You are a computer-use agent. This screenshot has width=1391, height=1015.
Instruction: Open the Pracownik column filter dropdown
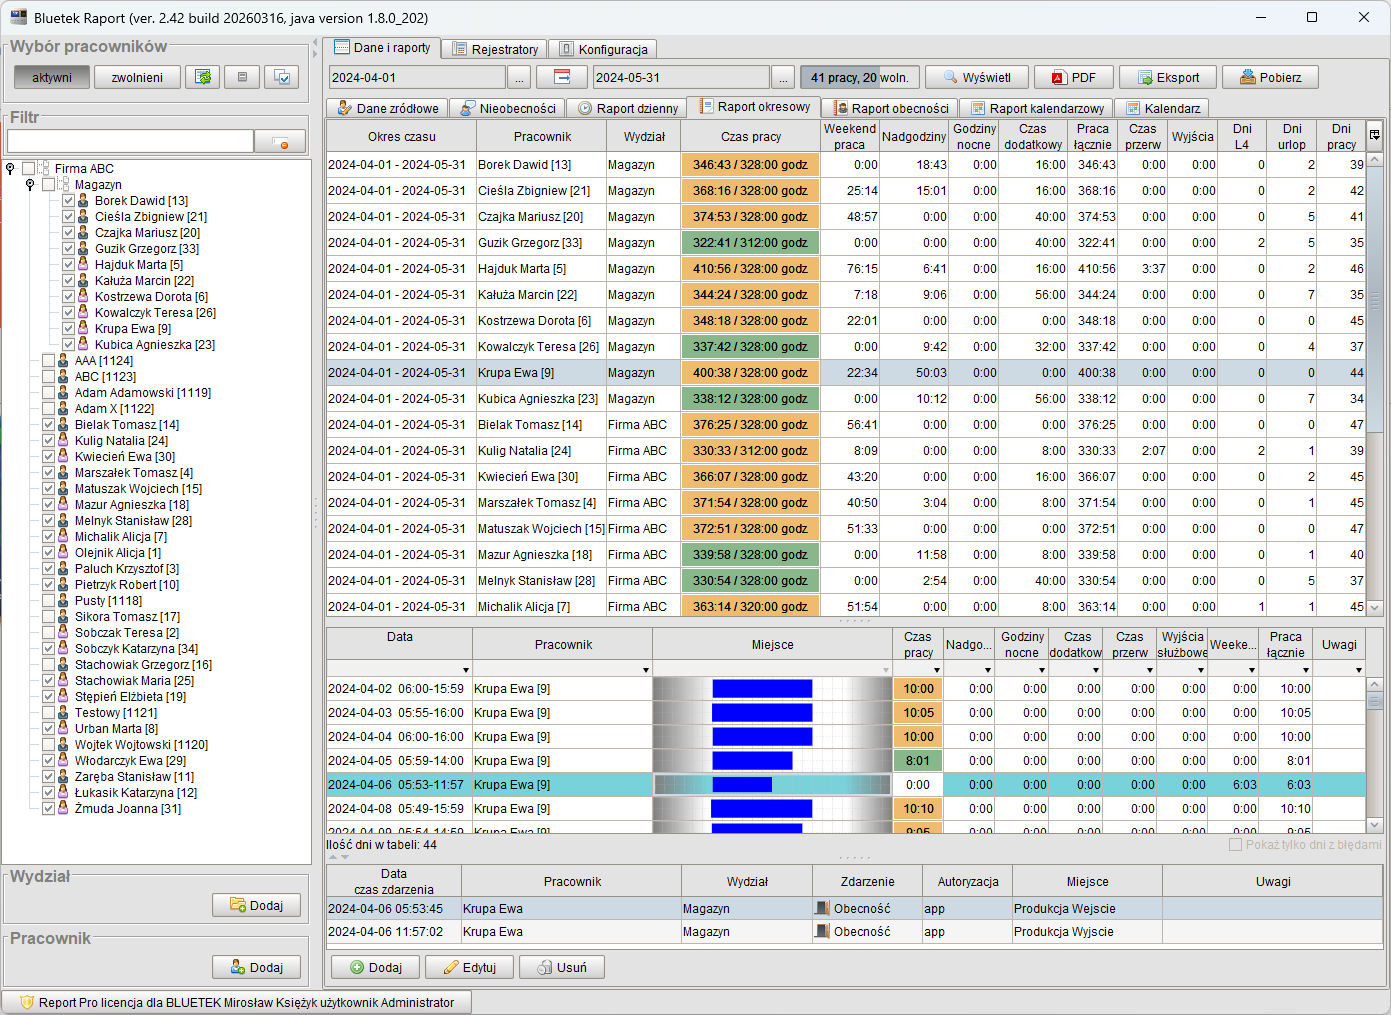(645, 670)
